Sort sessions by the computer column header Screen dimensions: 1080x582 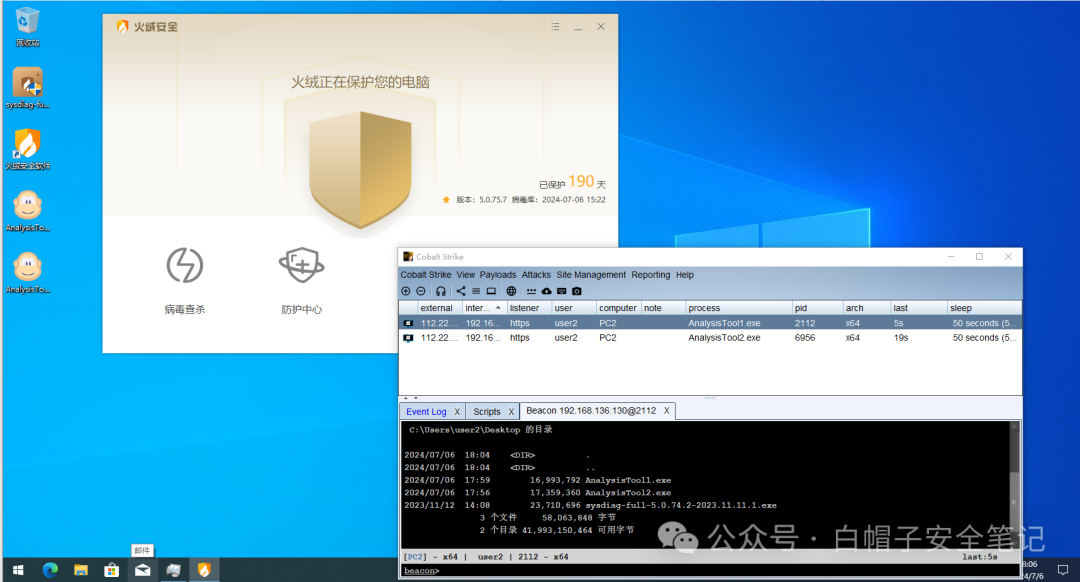pos(619,308)
